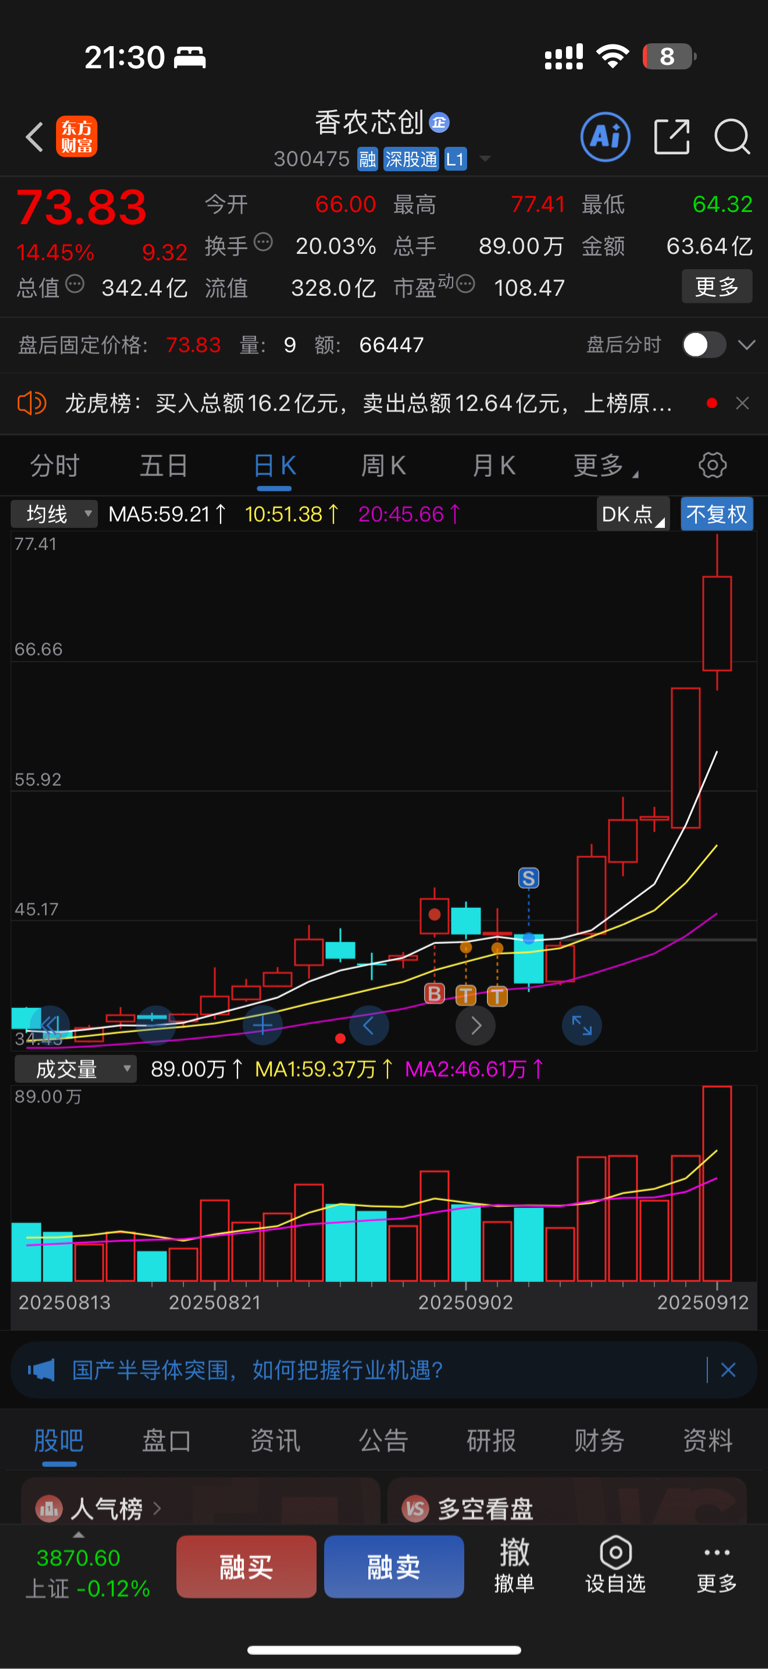
Task: Open the DK点 dropdown
Action: [632, 515]
